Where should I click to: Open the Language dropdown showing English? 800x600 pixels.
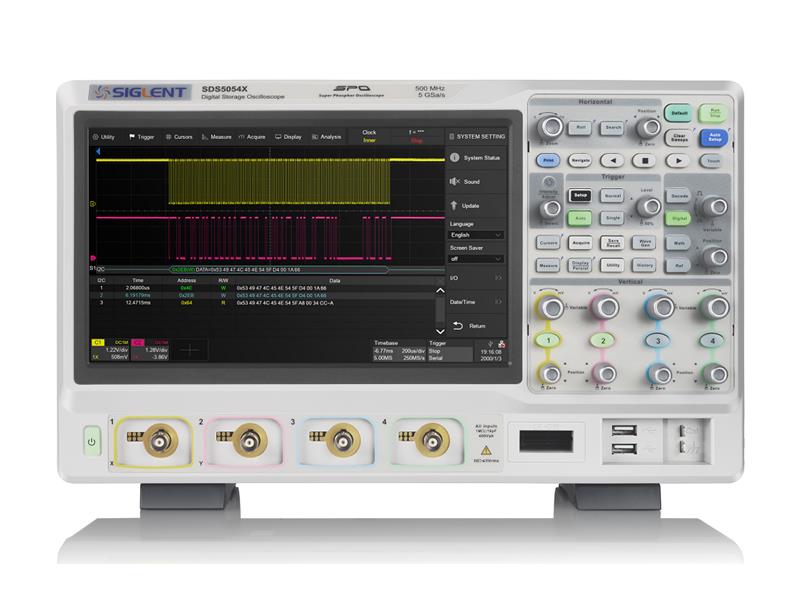[476, 235]
